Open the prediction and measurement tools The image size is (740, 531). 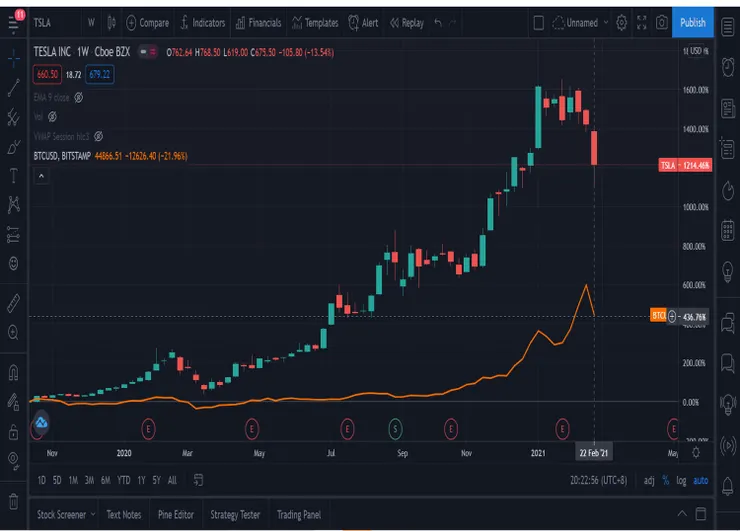(x=13, y=234)
